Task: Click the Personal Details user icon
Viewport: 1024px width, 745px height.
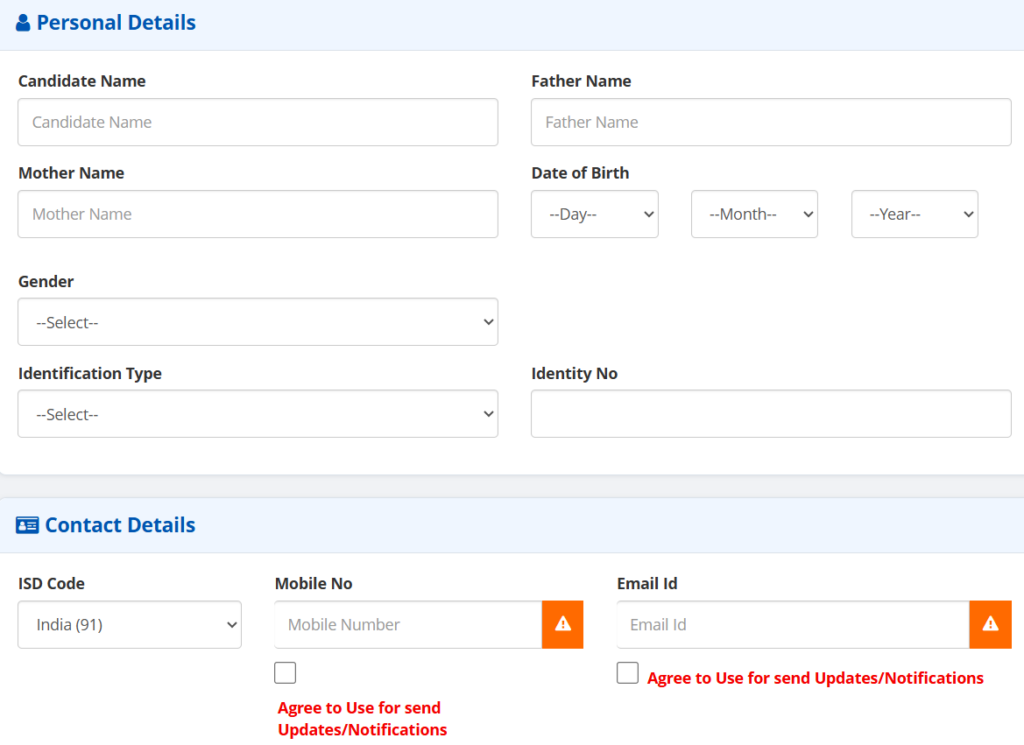Action: 23,23
